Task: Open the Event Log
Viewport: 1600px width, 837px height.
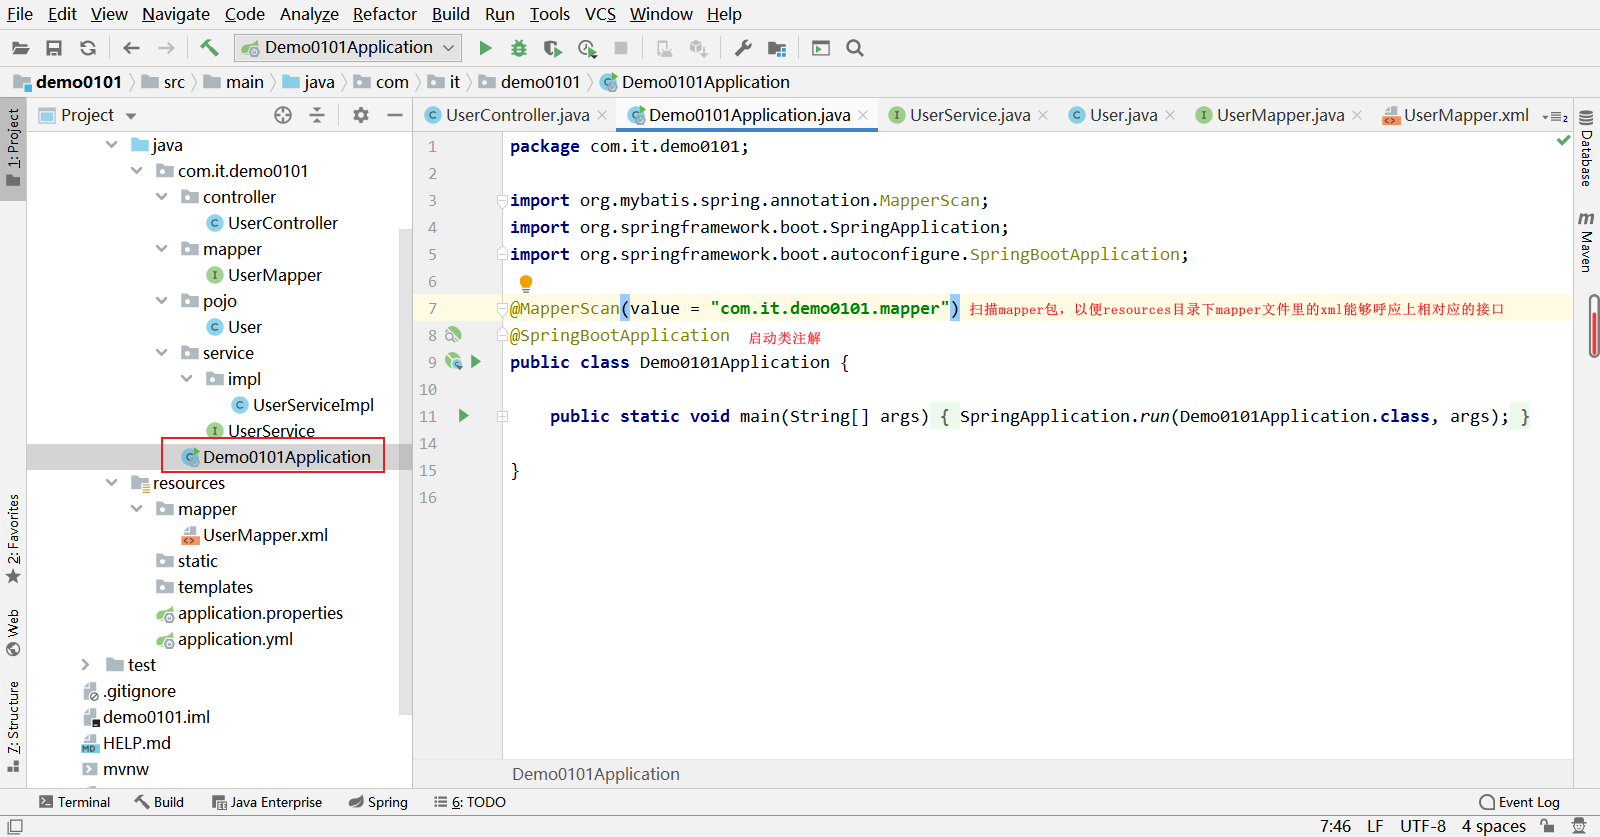Action: 1520,802
